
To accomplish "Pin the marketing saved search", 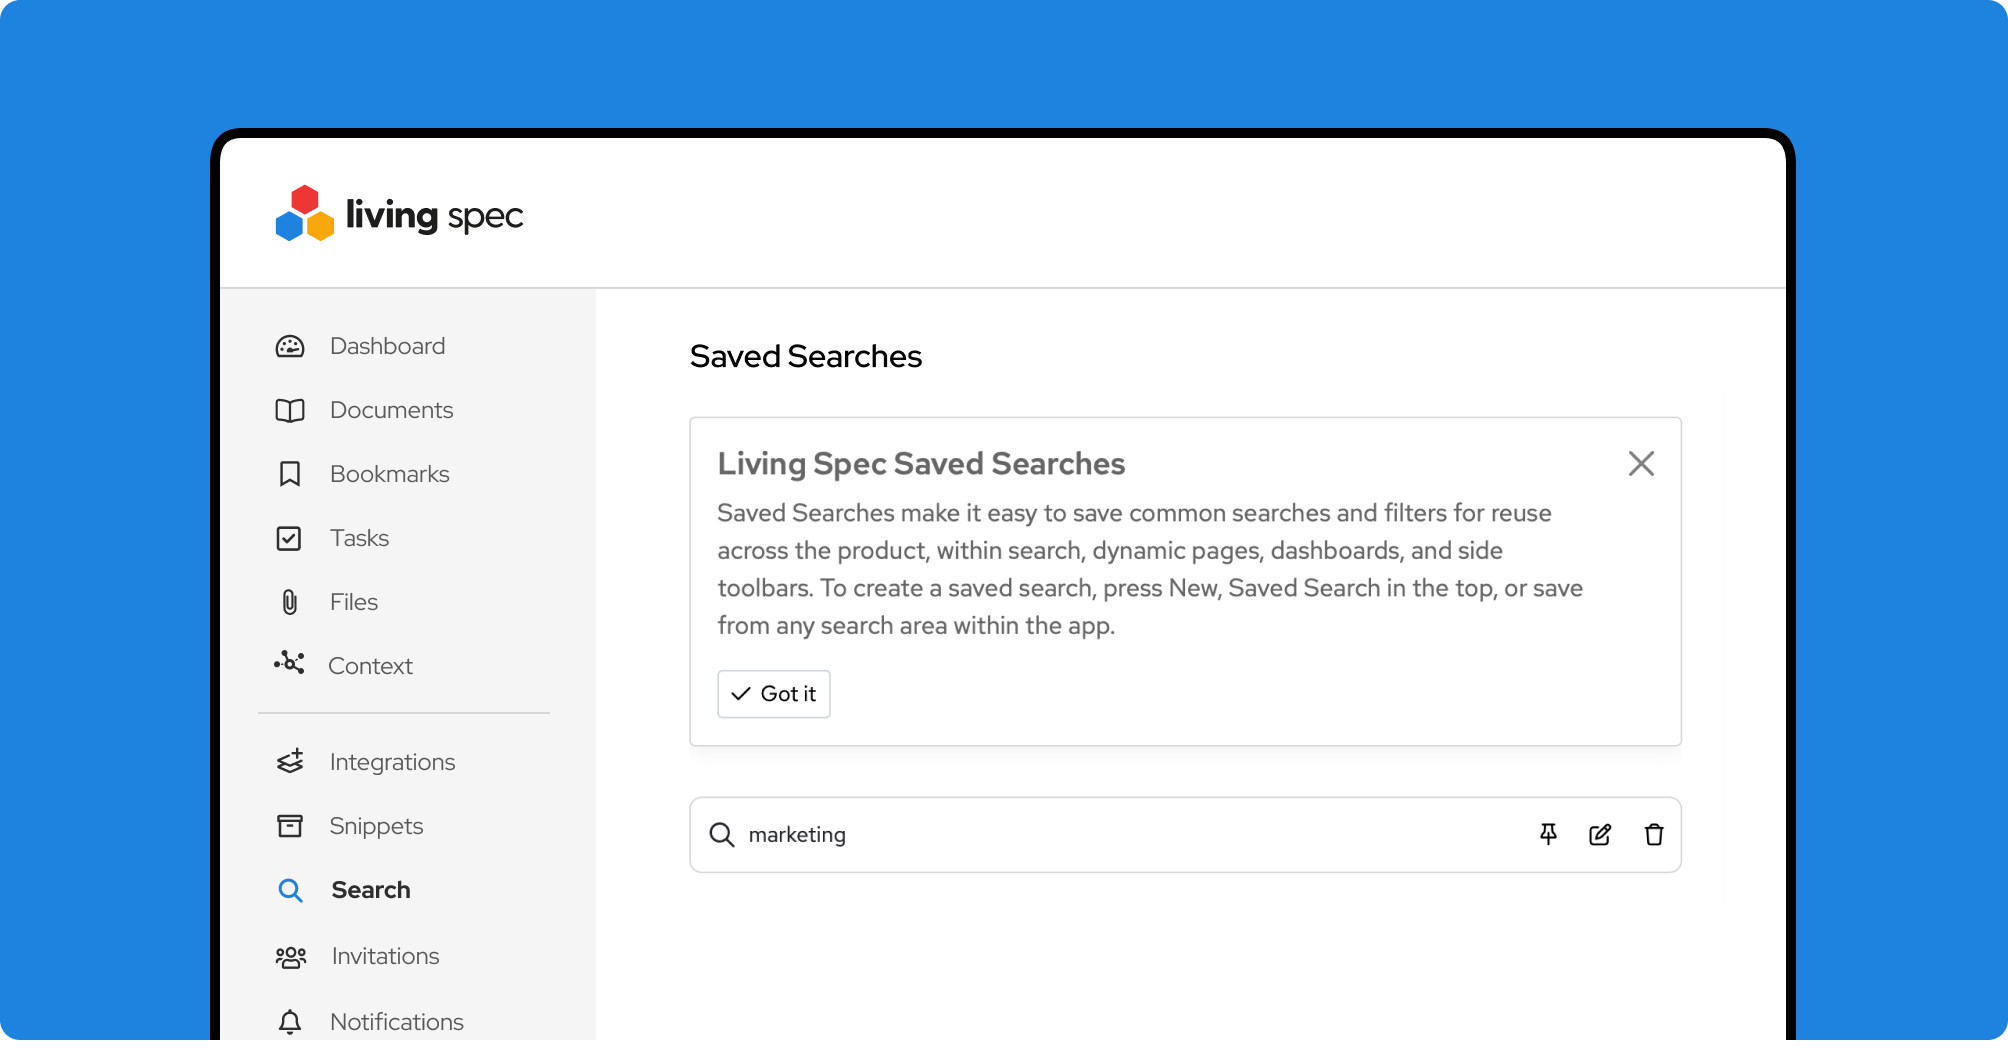I will tap(1548, 834).
